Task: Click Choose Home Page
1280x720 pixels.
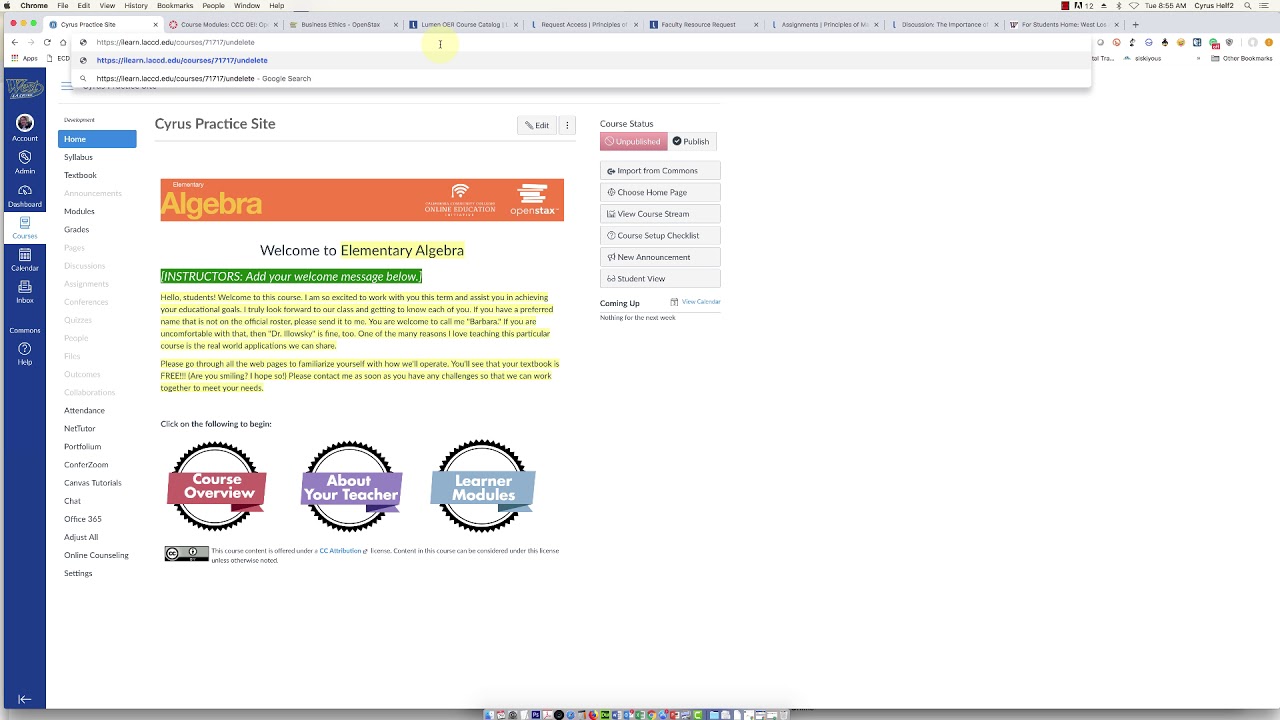Action: pos(660,192)
